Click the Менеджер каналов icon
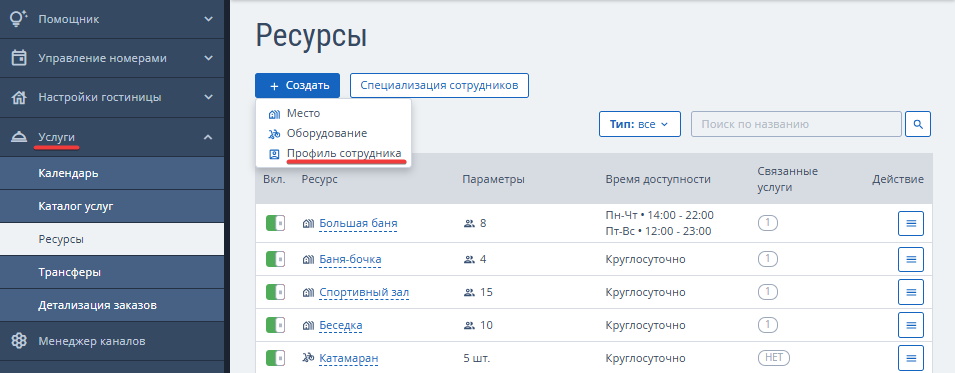This screenshot has width=955, height=373. (x=19, y=341)
